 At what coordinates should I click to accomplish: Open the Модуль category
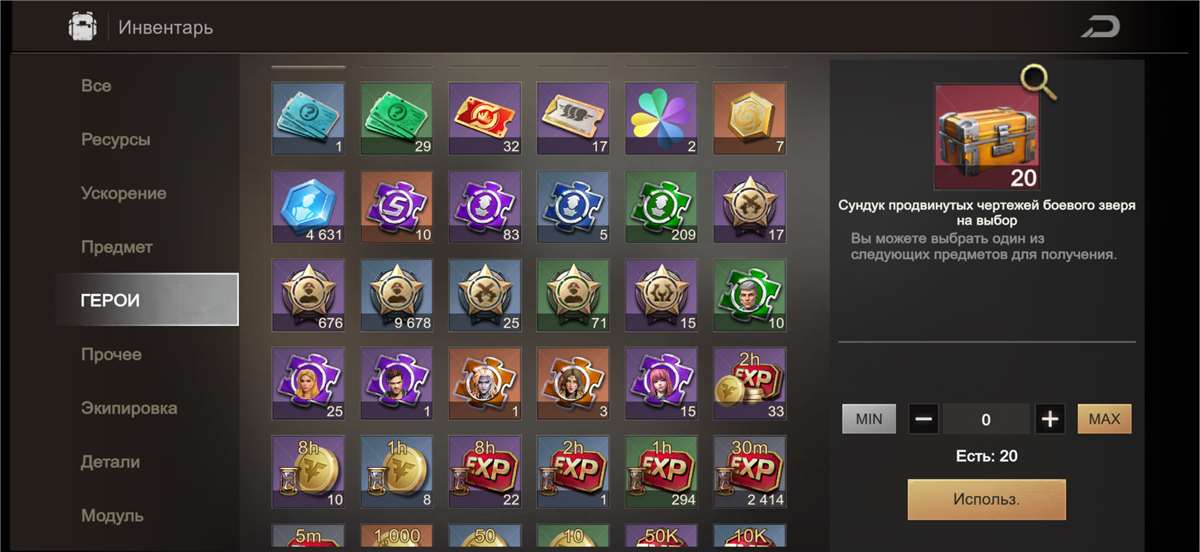point(112,516)
